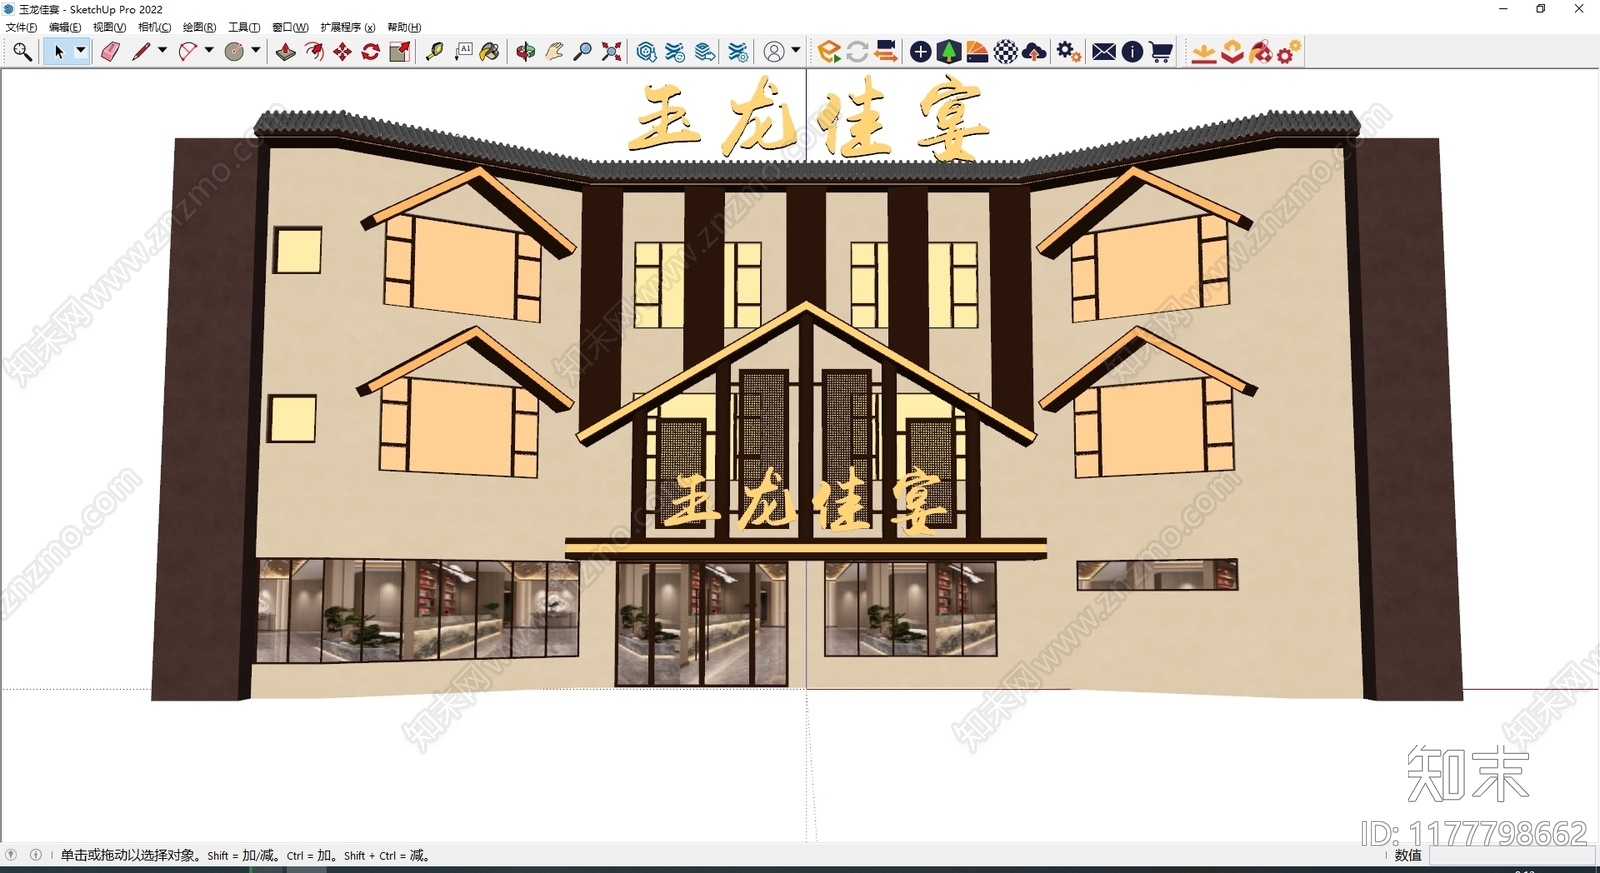Activate the Push/Pull tool

tap(286, 52)
